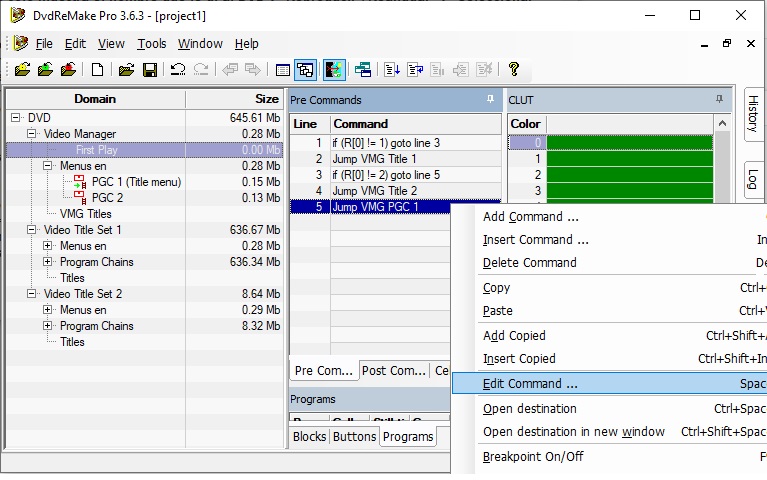
Task: Switch to the Blocks tab
Action: tap(310, 436)
